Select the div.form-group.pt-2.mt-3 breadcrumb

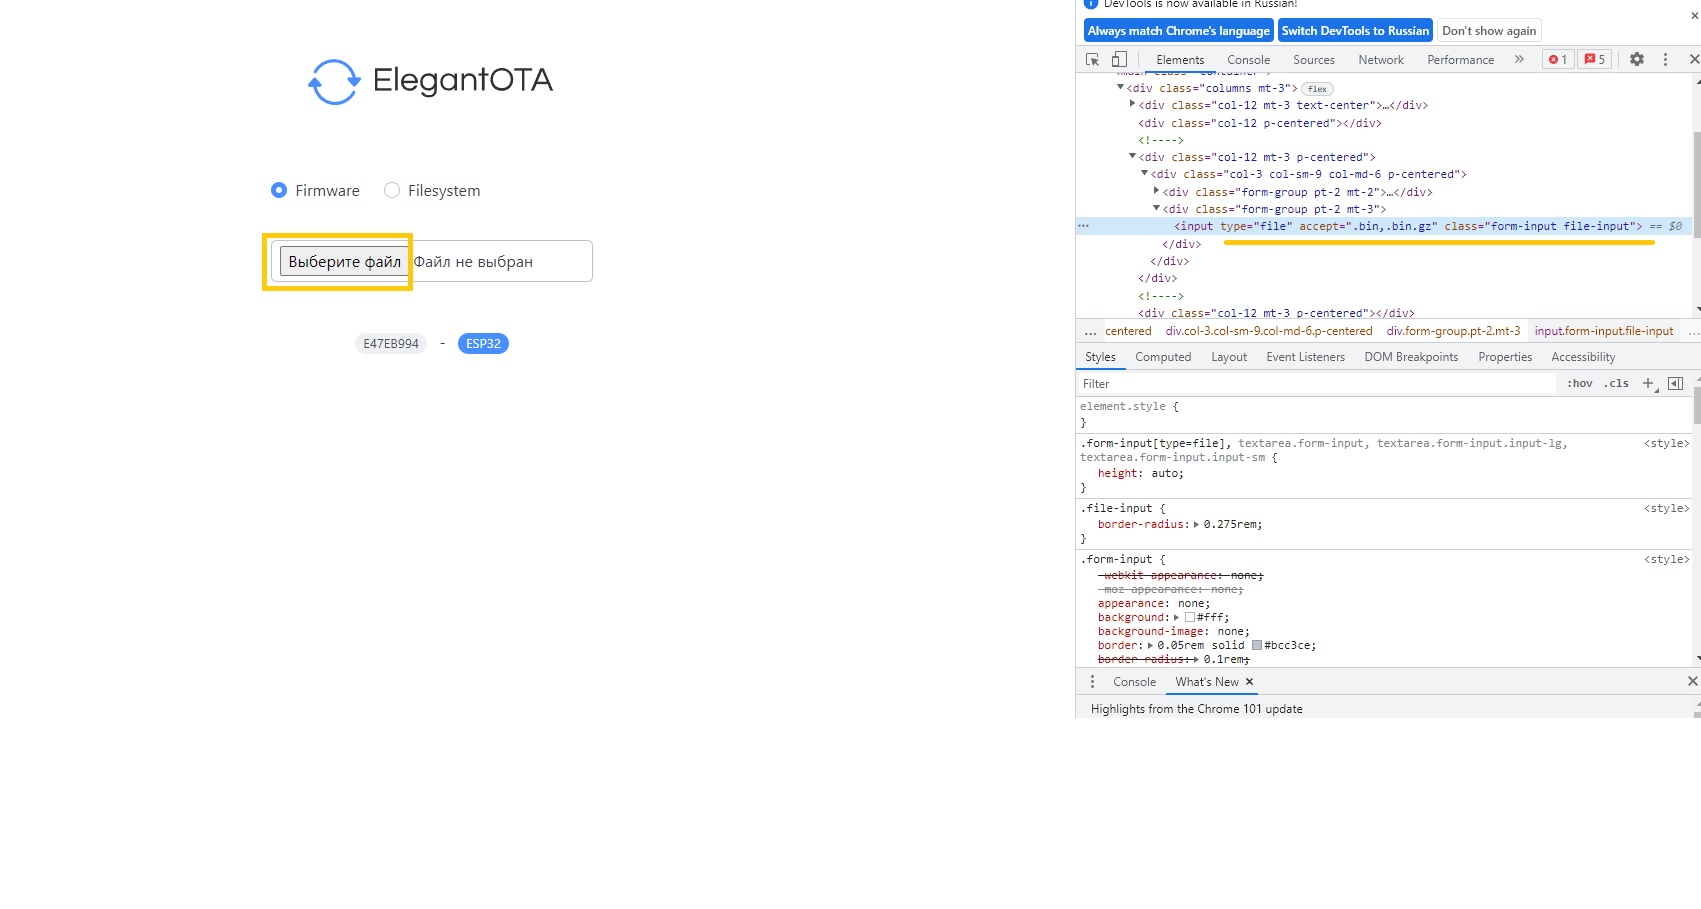pyautogui.click(x=1453, y=331)
